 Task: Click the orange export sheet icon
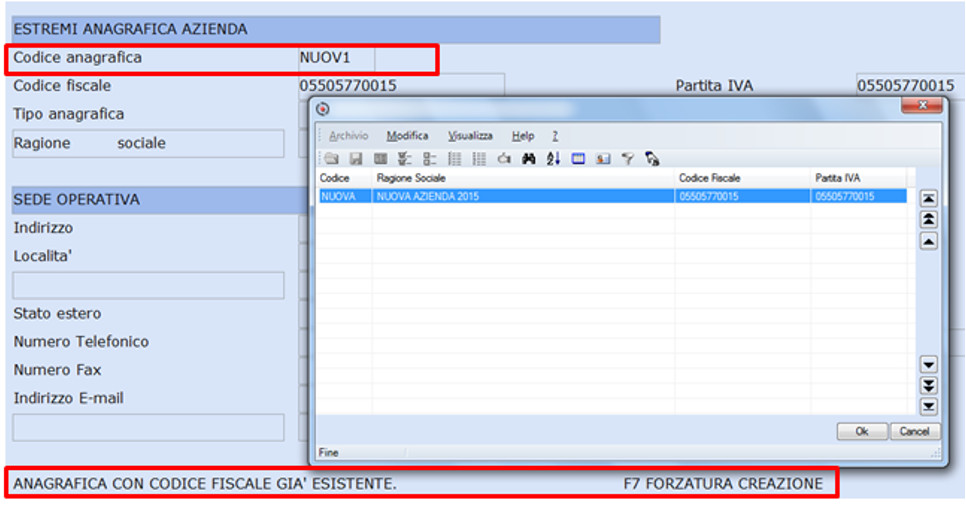603,159
